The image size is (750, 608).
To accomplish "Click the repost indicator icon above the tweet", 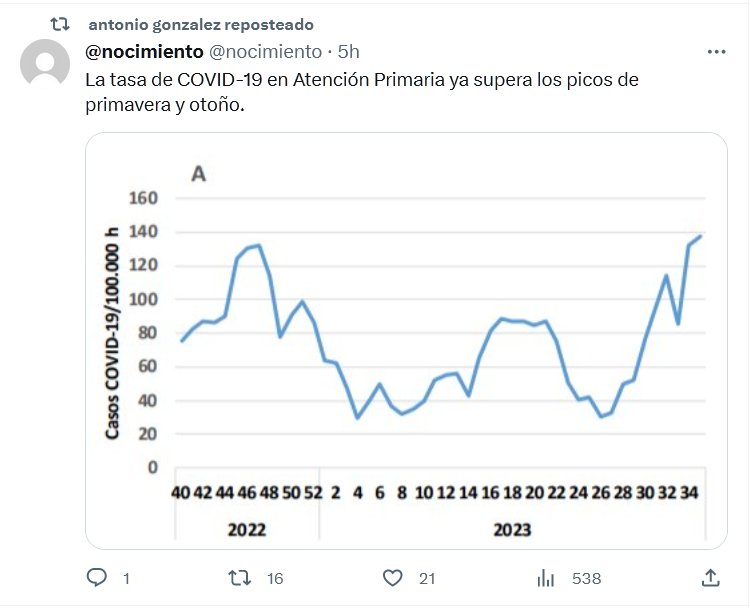I will point(60,24).
